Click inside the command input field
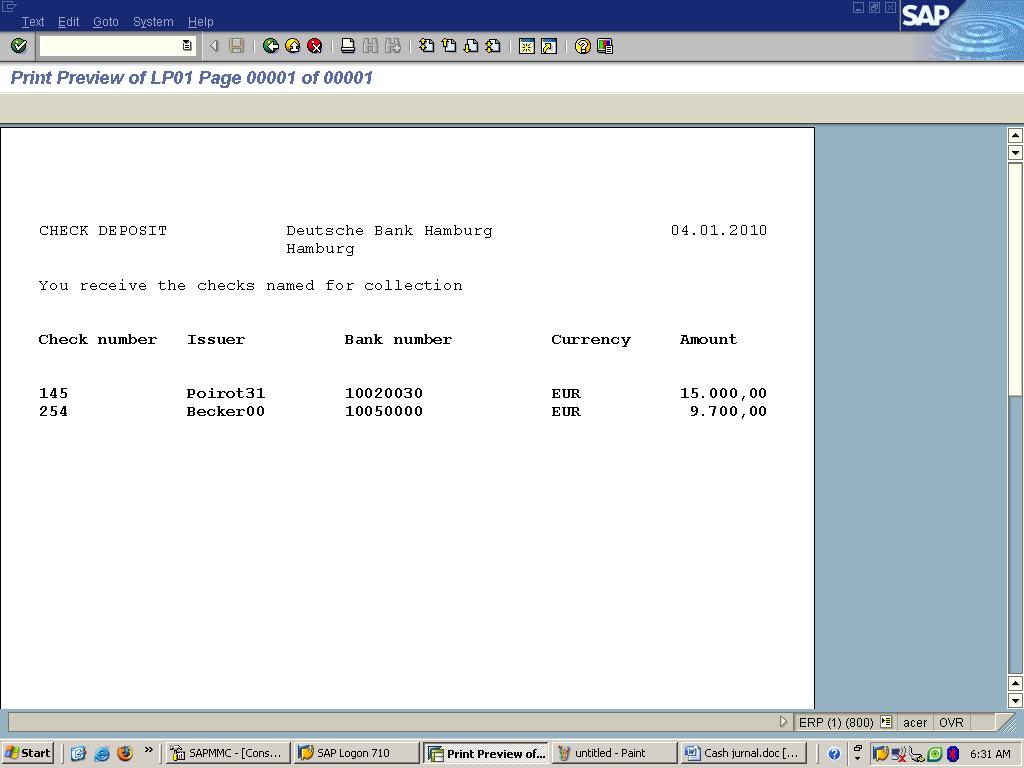 pos(110,46)
